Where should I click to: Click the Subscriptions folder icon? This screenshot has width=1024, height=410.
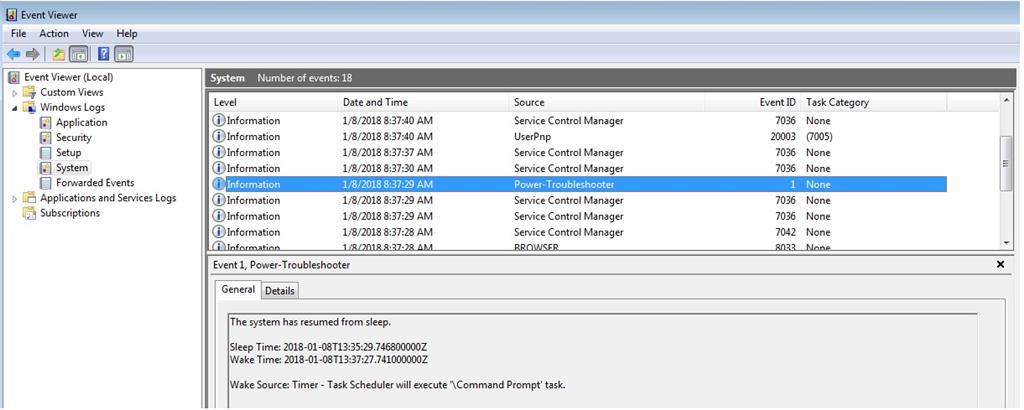point(29,213)
